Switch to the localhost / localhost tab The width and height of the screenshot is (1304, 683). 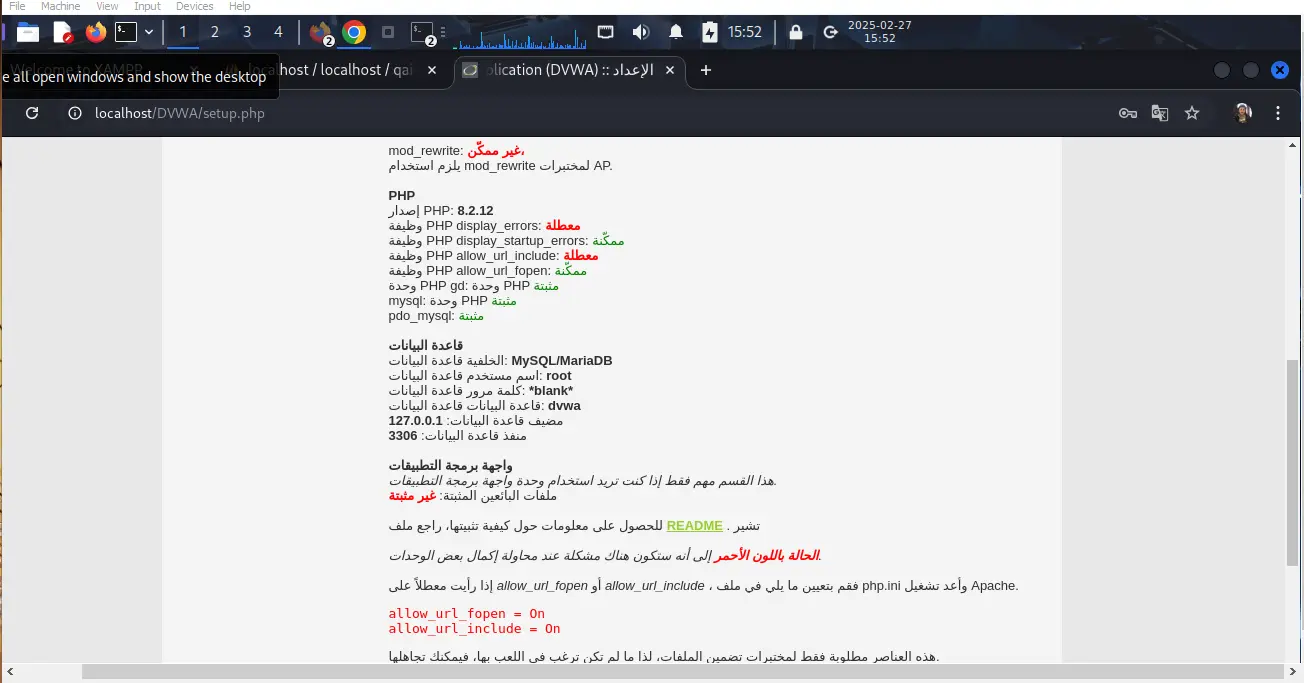coord(340,70)
